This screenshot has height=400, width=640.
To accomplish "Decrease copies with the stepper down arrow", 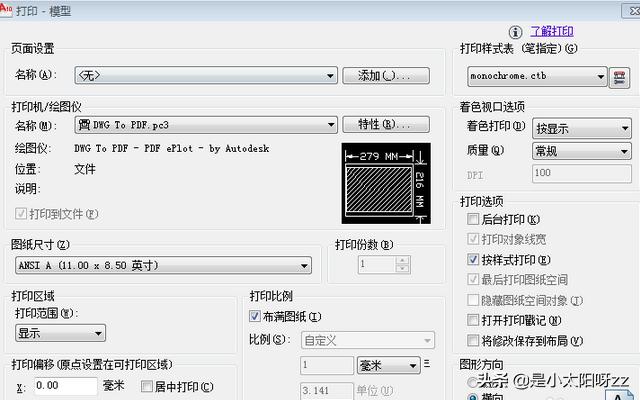I will point(402,269).
